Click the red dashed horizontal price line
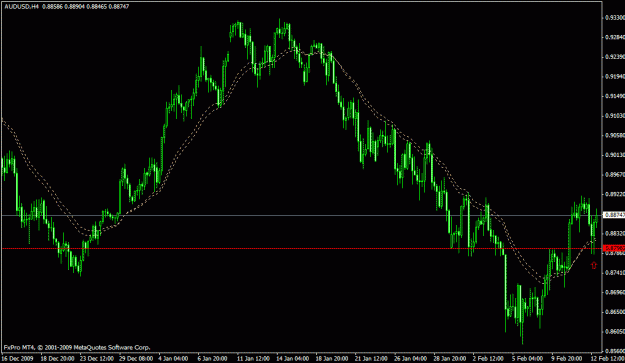625x363 pixels. pyautogui.click(x=302, y=248)
